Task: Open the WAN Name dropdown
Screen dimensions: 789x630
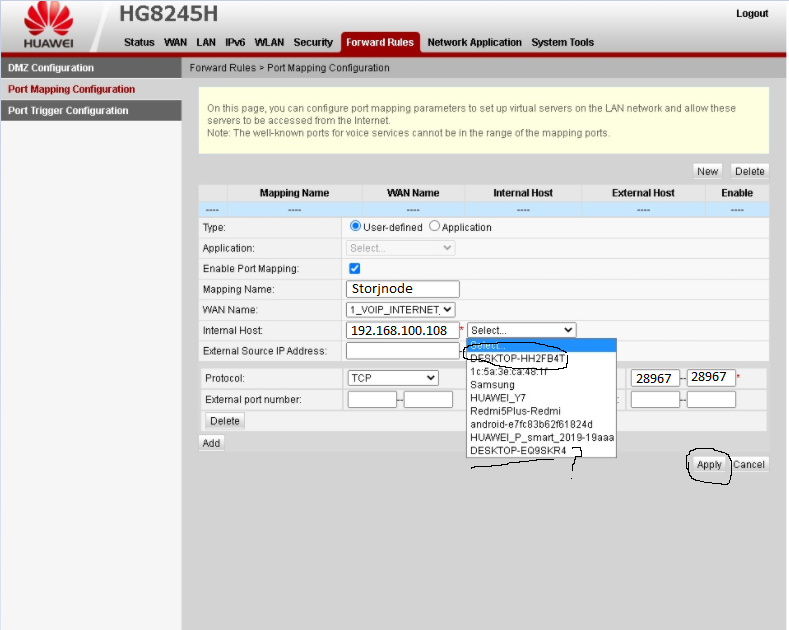Action: coord(400,310)
